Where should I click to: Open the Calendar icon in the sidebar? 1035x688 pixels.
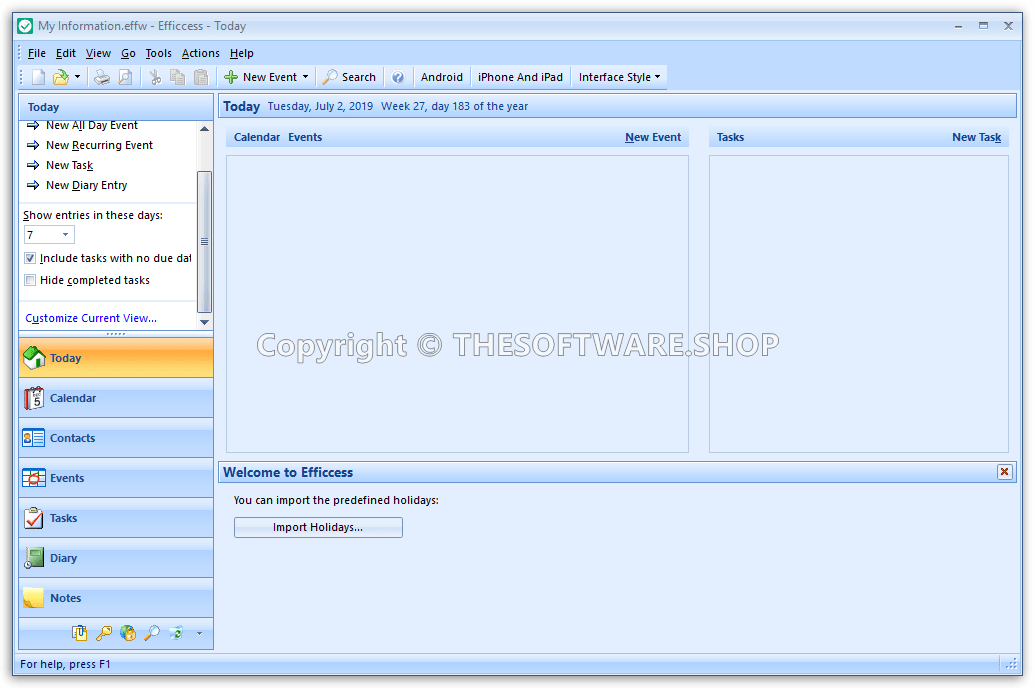pyautogui.click(x=34, y=398)
